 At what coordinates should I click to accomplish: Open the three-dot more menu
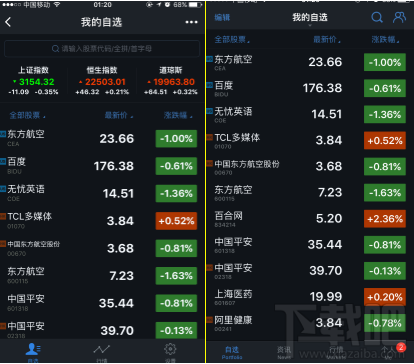(191, 22)
